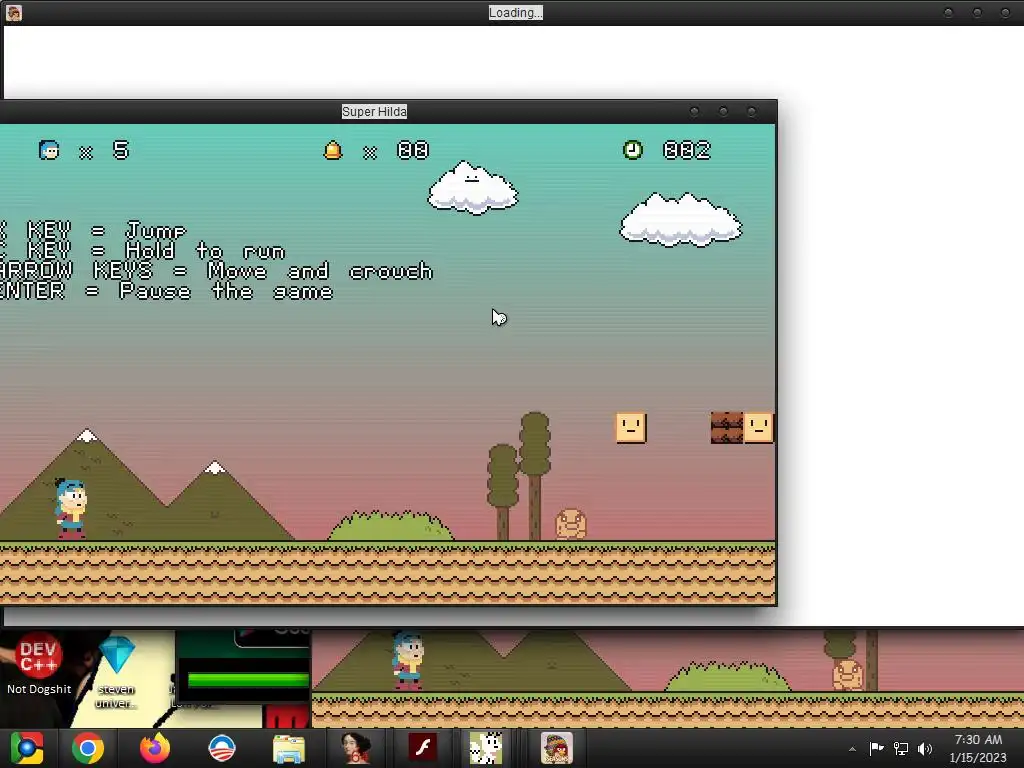Click the golden bell counter icon
The height and width of the screenshot is (768, 1024).
(x=333, y=151)
